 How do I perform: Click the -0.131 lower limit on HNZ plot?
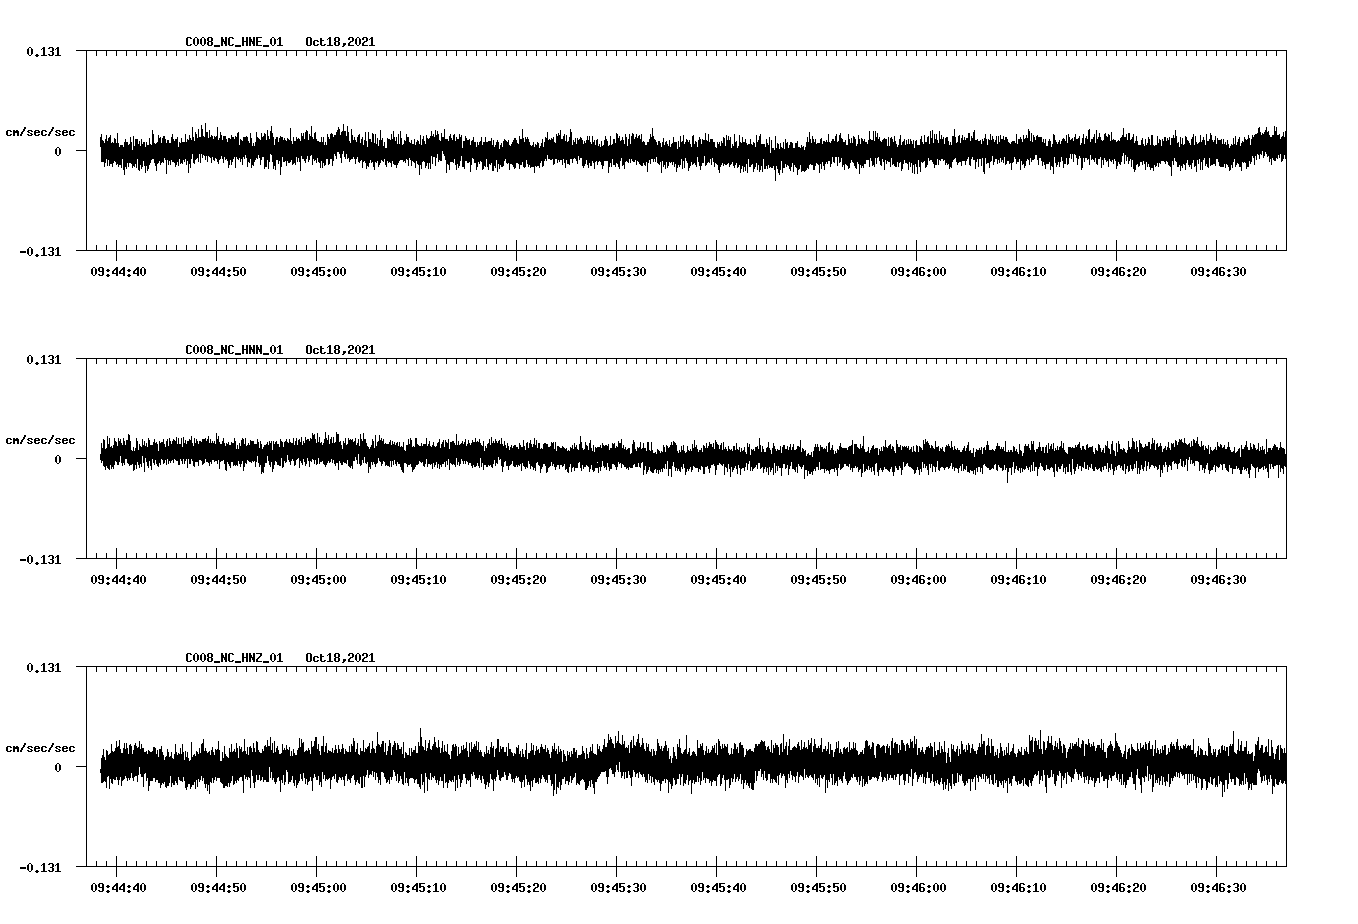click(40, 868)
